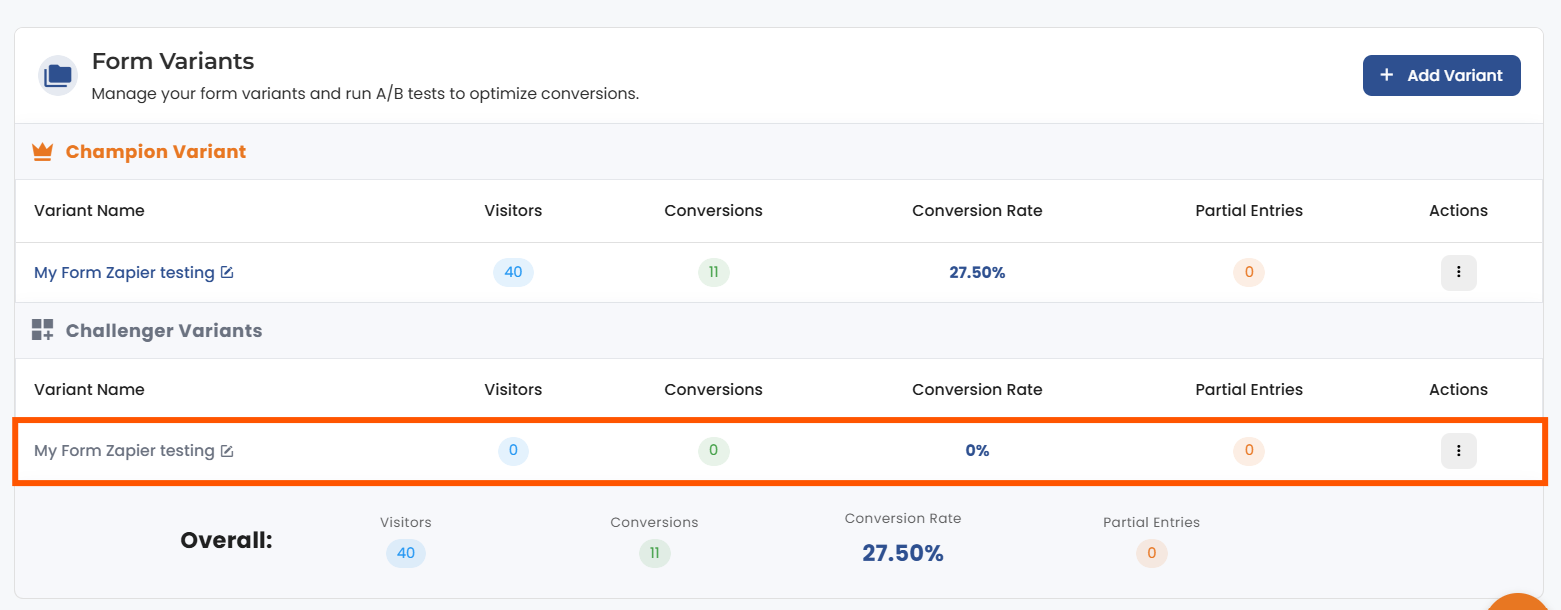1561x610 pixels.
Task: Click challenger conversions badge showing 0
Action: (713, 451)
